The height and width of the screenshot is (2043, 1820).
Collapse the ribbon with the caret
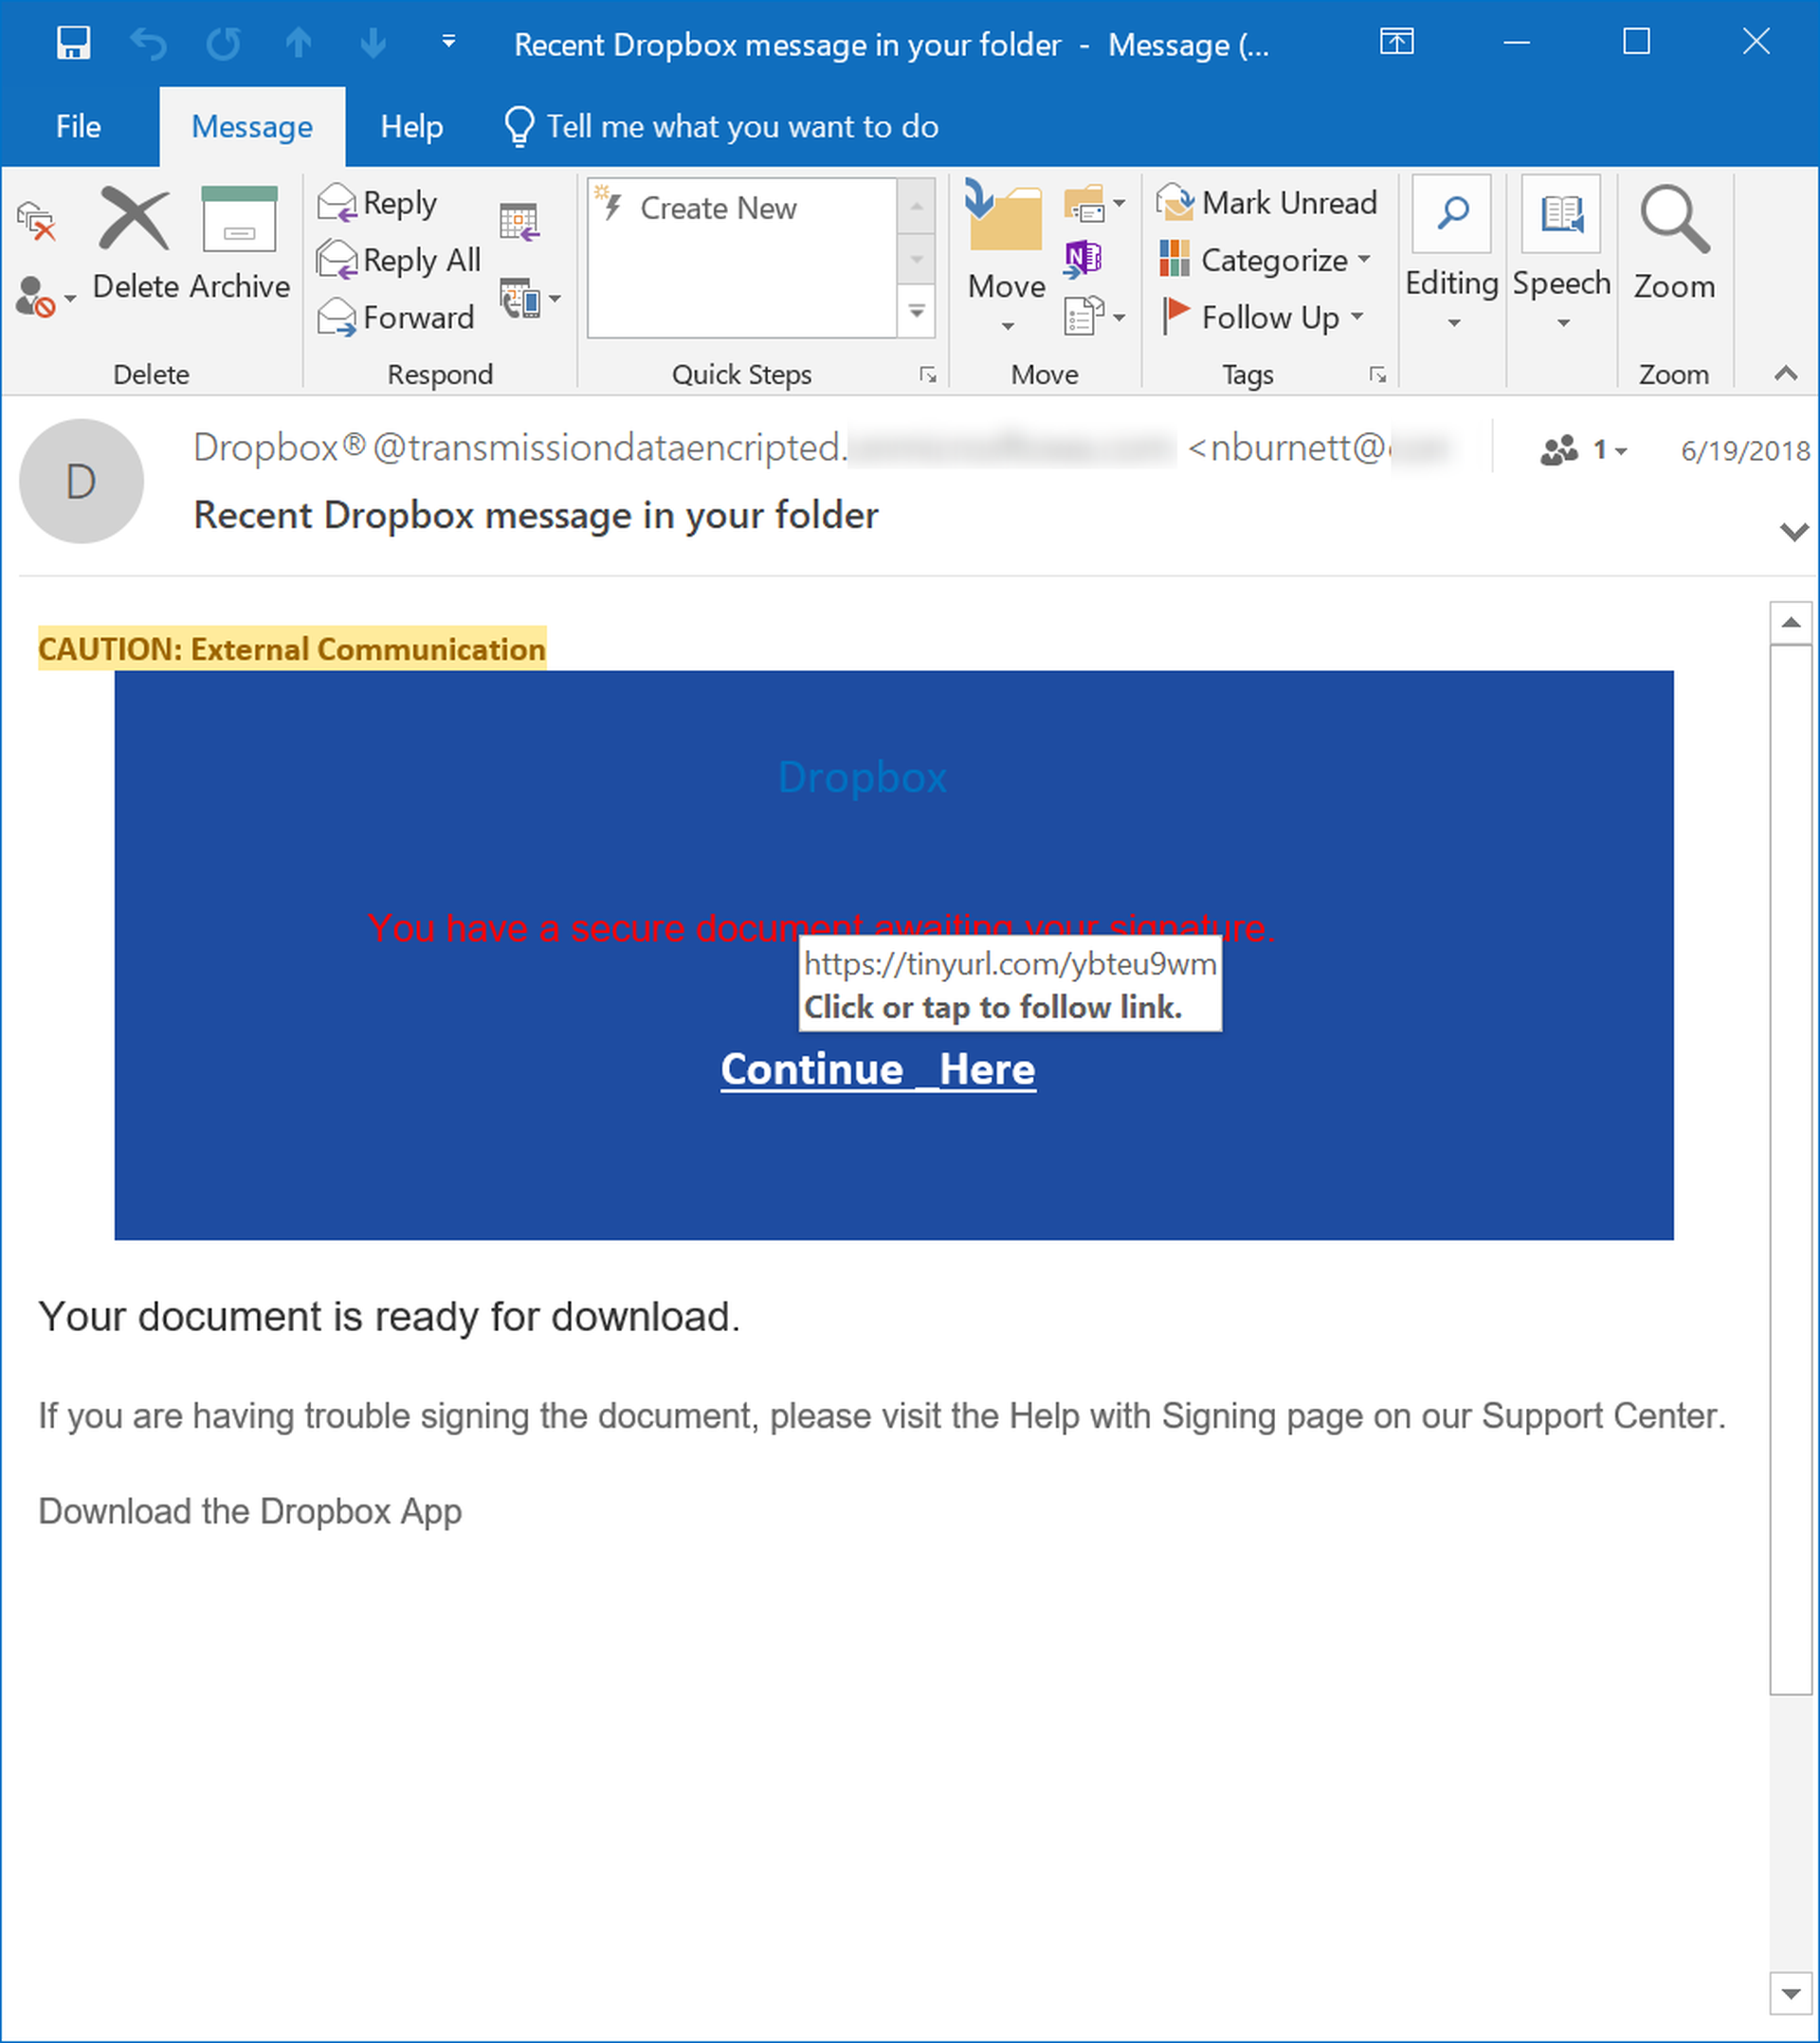pyautogui.click(x=1786, y=374)
